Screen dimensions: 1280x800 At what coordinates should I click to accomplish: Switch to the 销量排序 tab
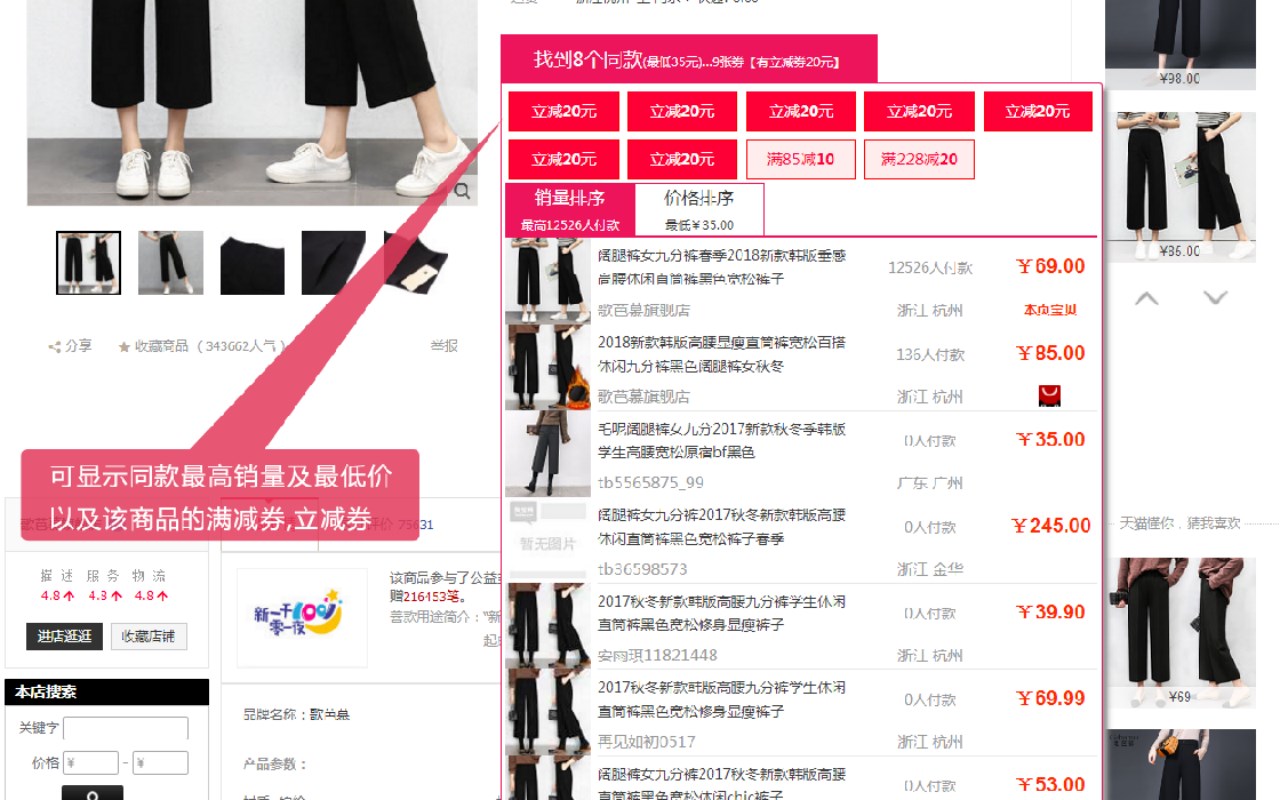570,210
